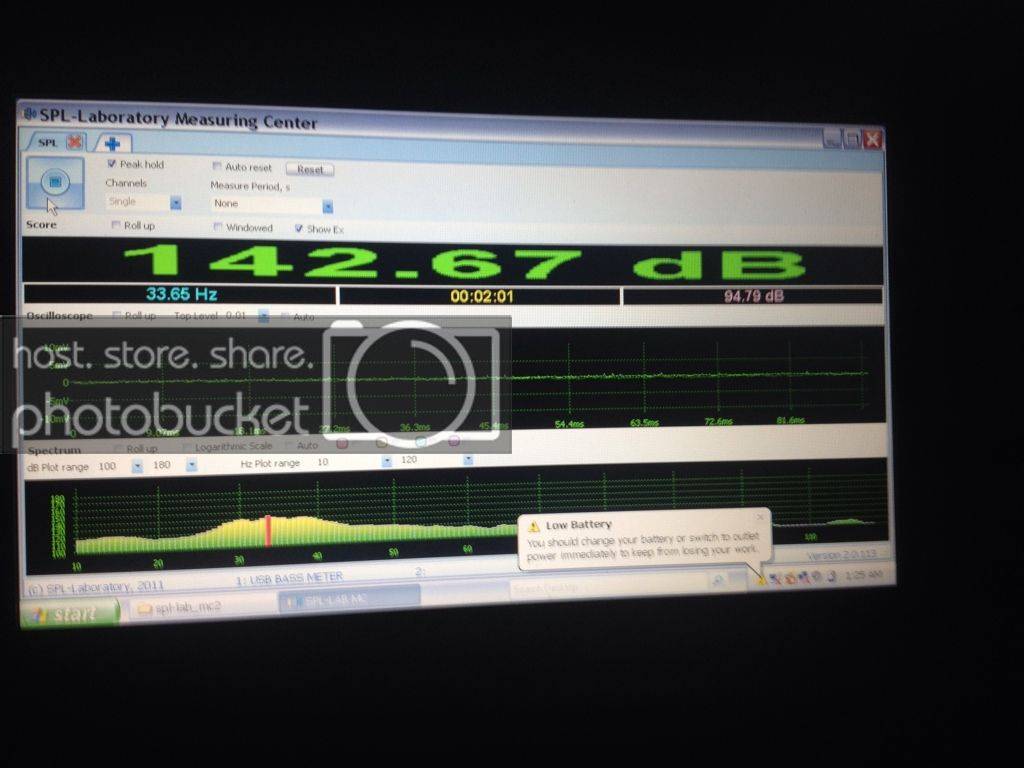Maximize the SPL-Laboratory window

pos(852,138)
